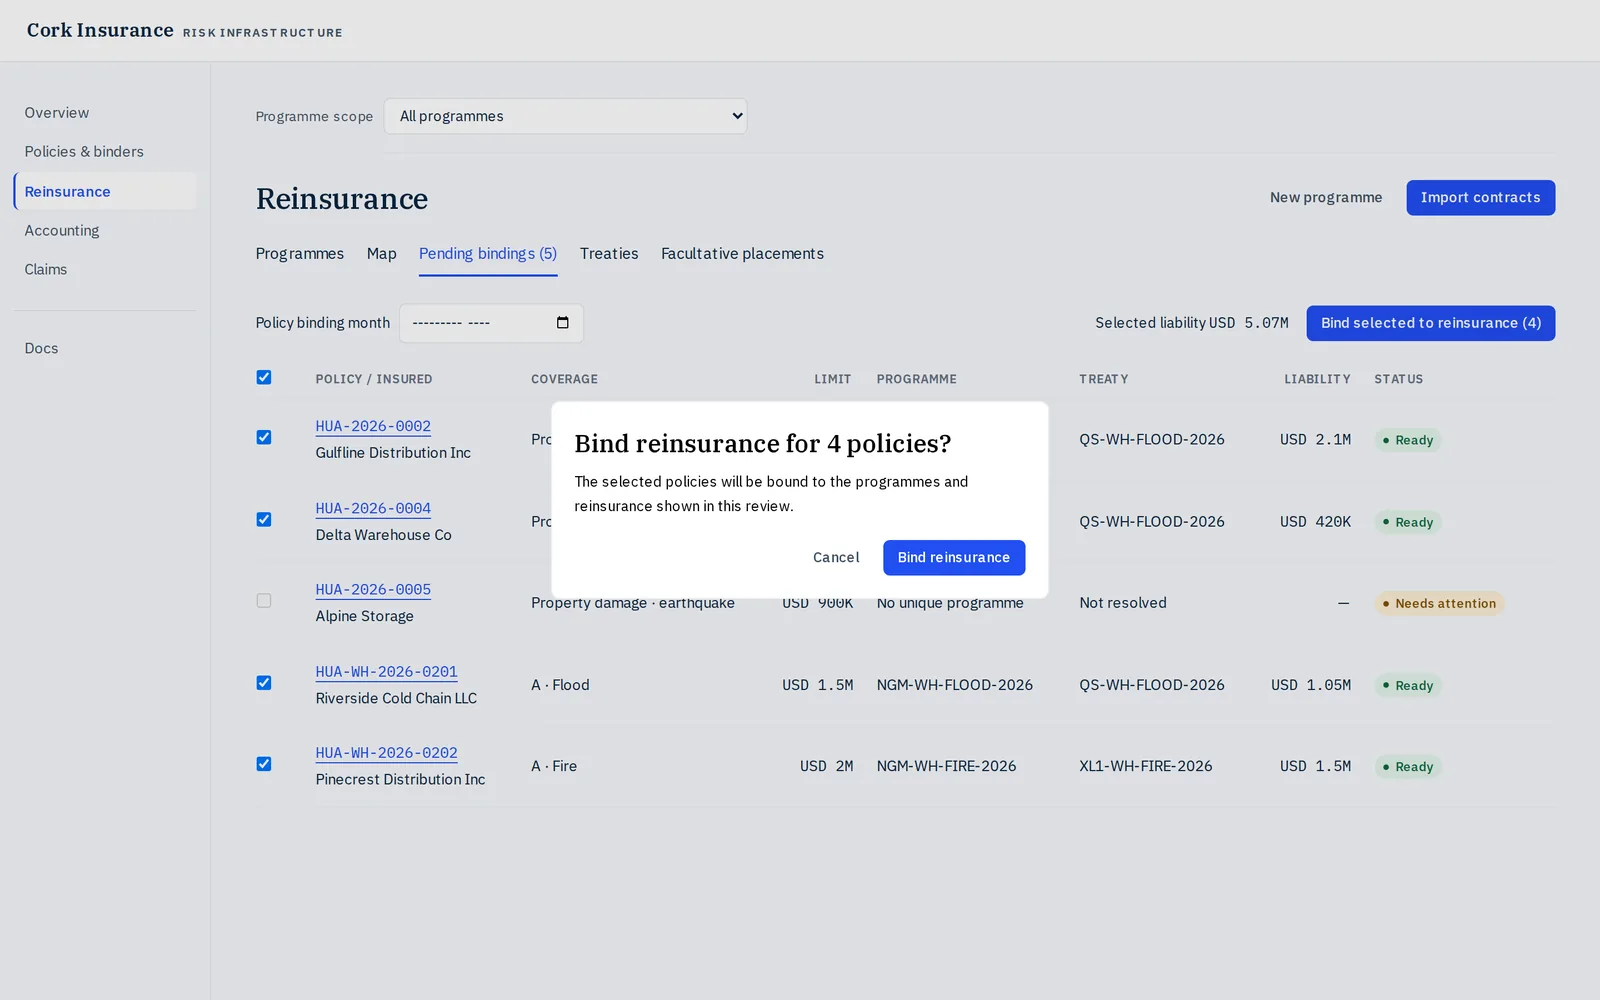Viewport: 1600px width, 1000px height.
Task: Open the calendar picker in Policy binding month
Action: click(562, 323)
